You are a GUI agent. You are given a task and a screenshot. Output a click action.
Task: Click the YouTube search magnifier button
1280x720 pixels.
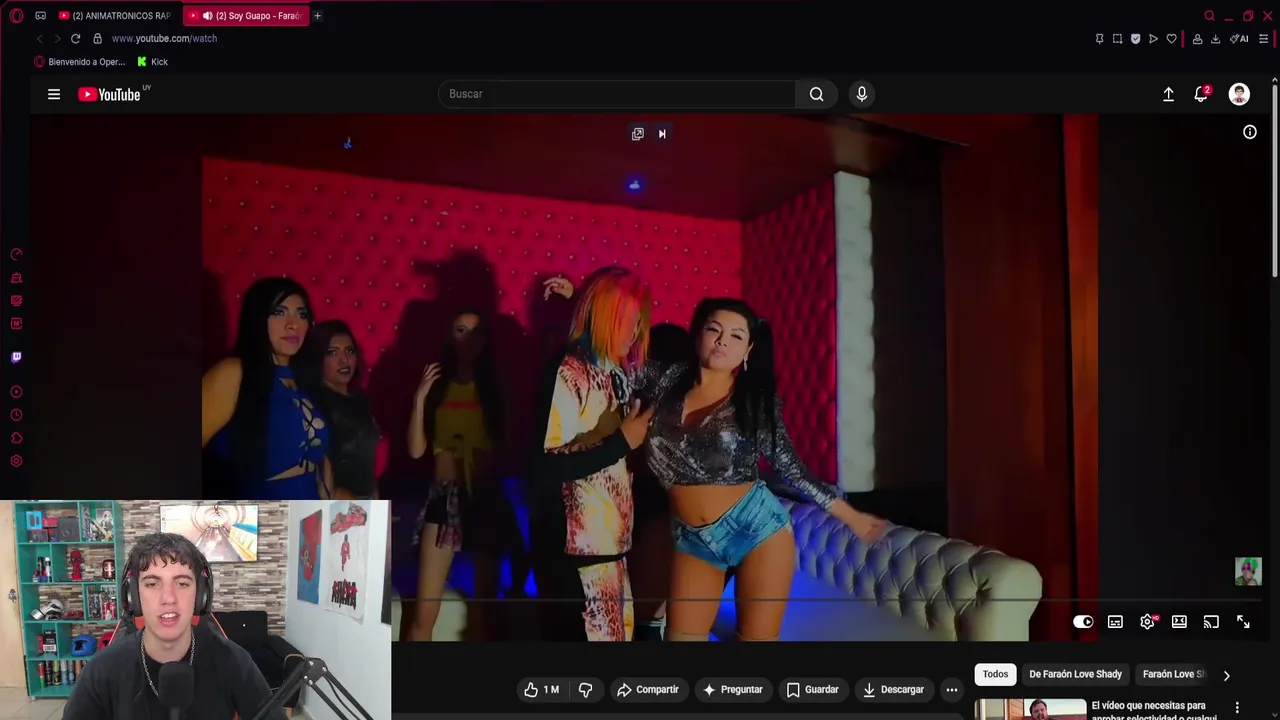[x=817, y=94]
